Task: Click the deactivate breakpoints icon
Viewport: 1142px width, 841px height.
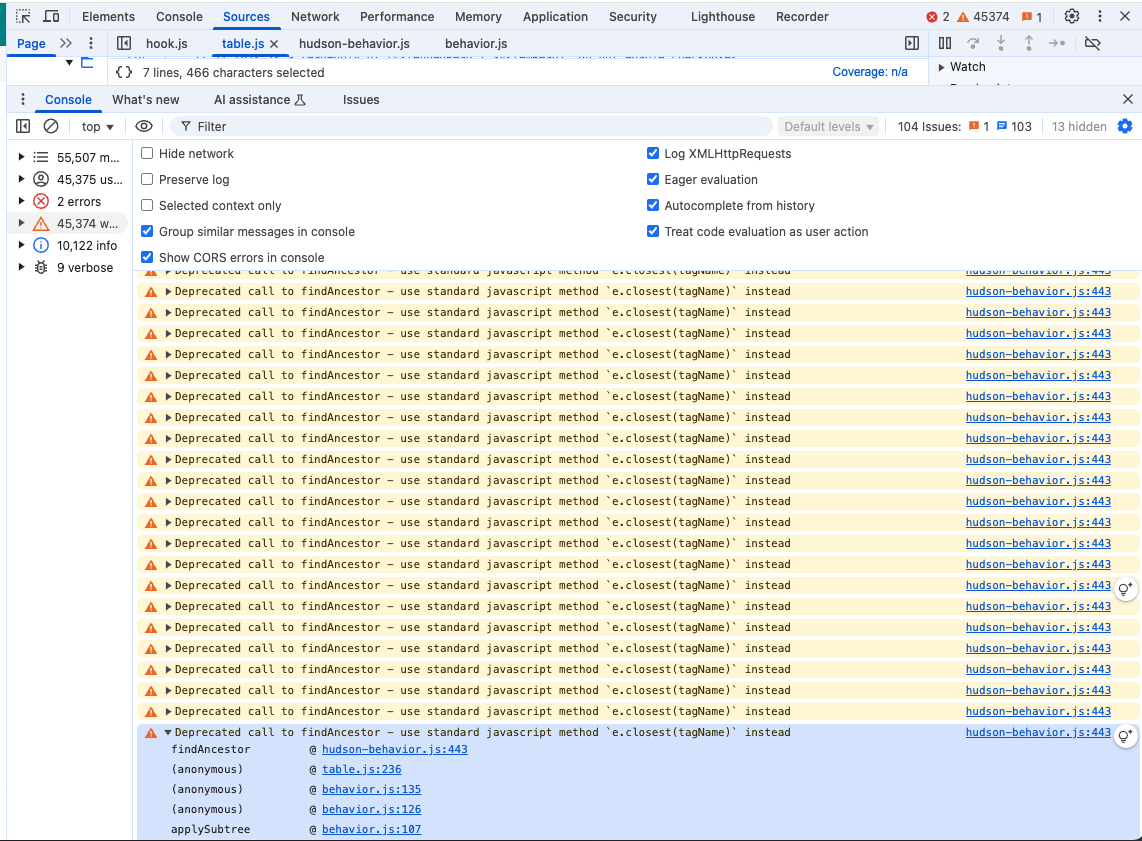Action: [x=1092, y=43]
